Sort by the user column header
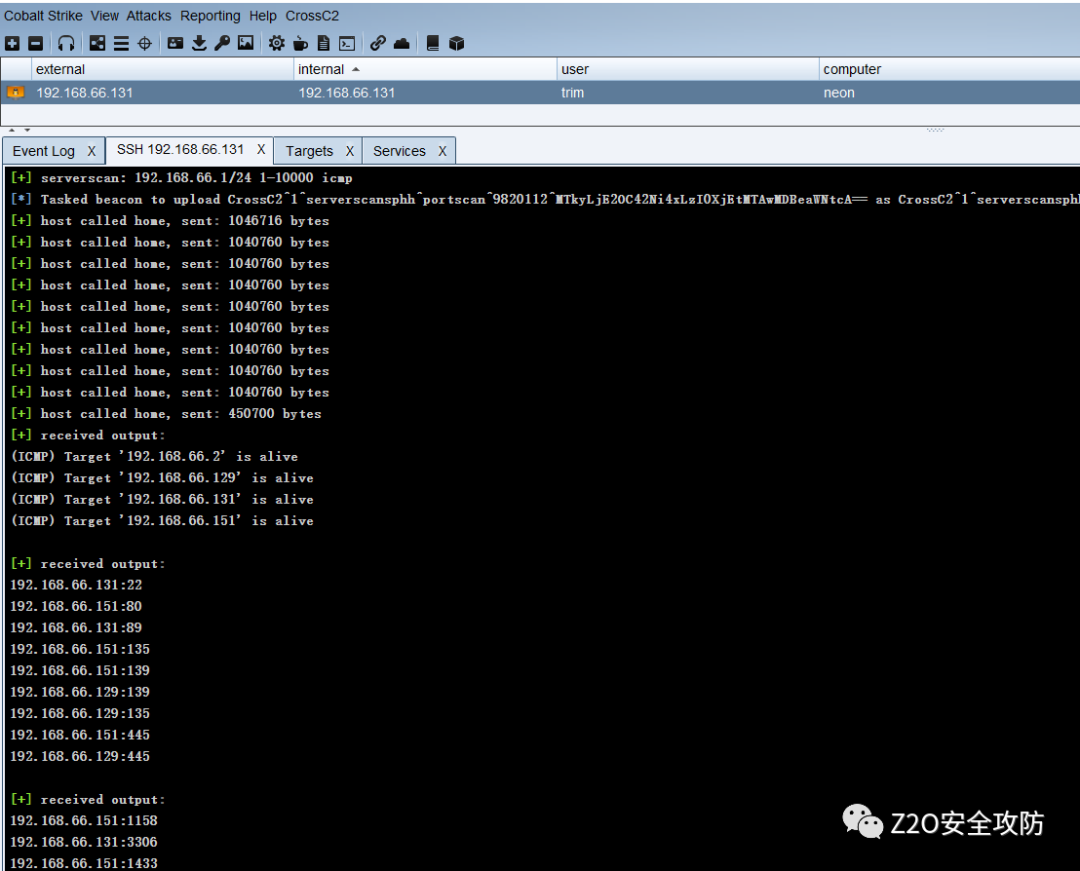 click(x=687, y=69)
